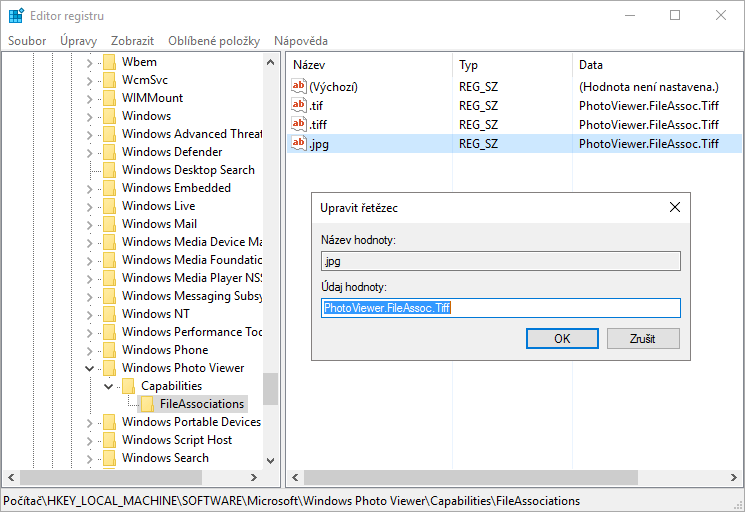
Task: Click the .tiff string value icon
Action: click(298, 124)
